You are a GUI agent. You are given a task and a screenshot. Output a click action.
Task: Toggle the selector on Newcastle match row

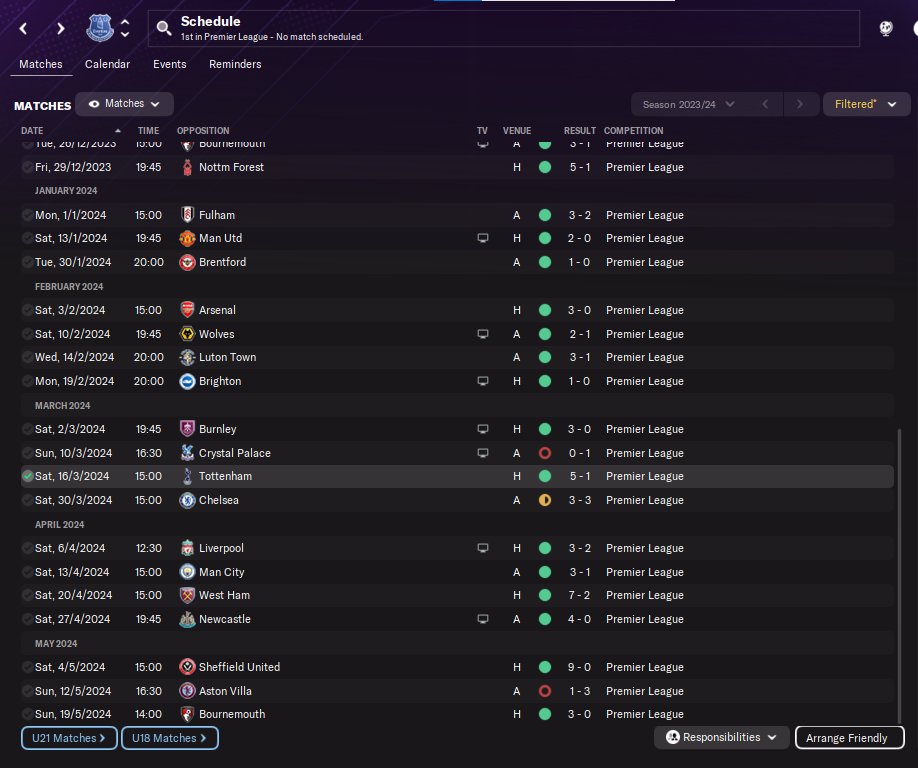point(27,619)
